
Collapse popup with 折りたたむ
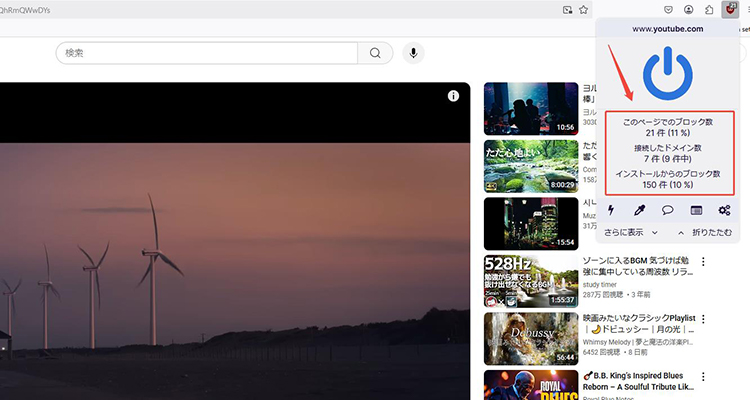tap(705, 233)
